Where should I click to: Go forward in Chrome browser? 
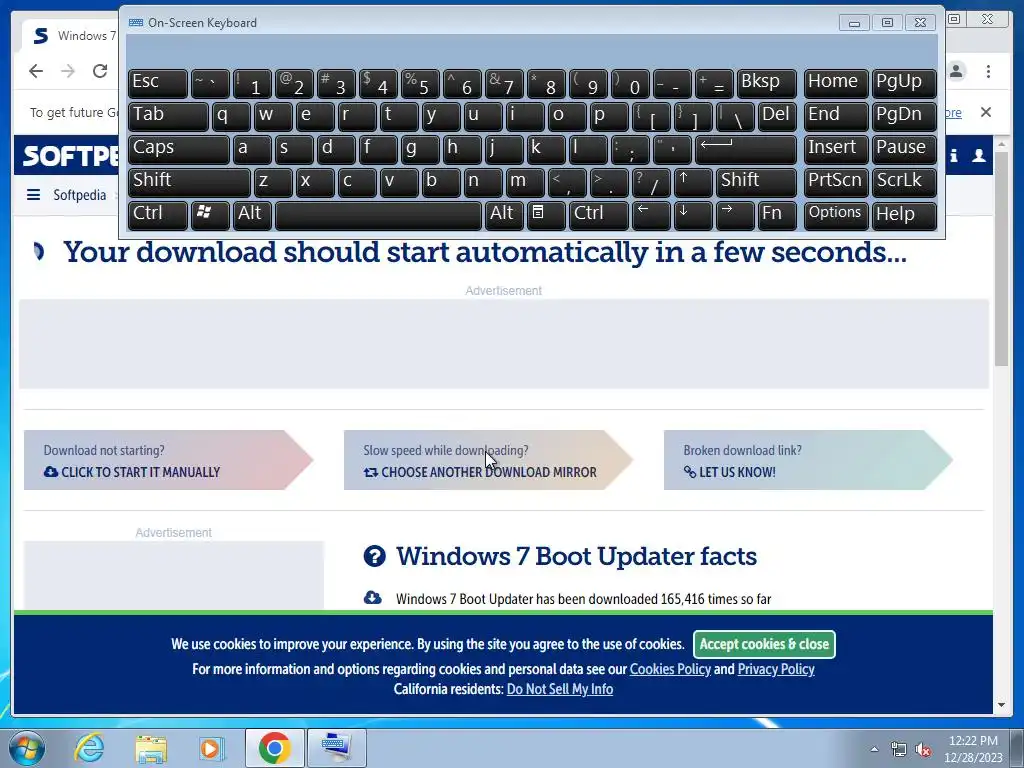point(68,71)
